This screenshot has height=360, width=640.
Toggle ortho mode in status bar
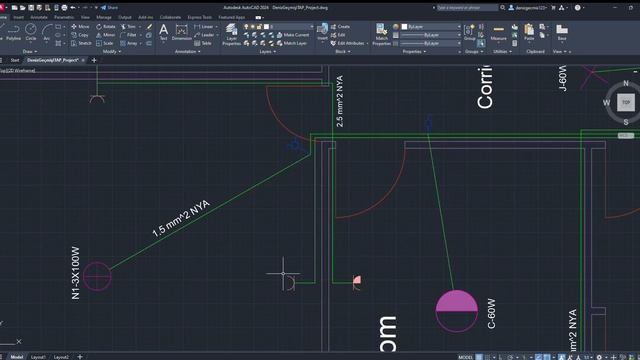pos(501,357)
